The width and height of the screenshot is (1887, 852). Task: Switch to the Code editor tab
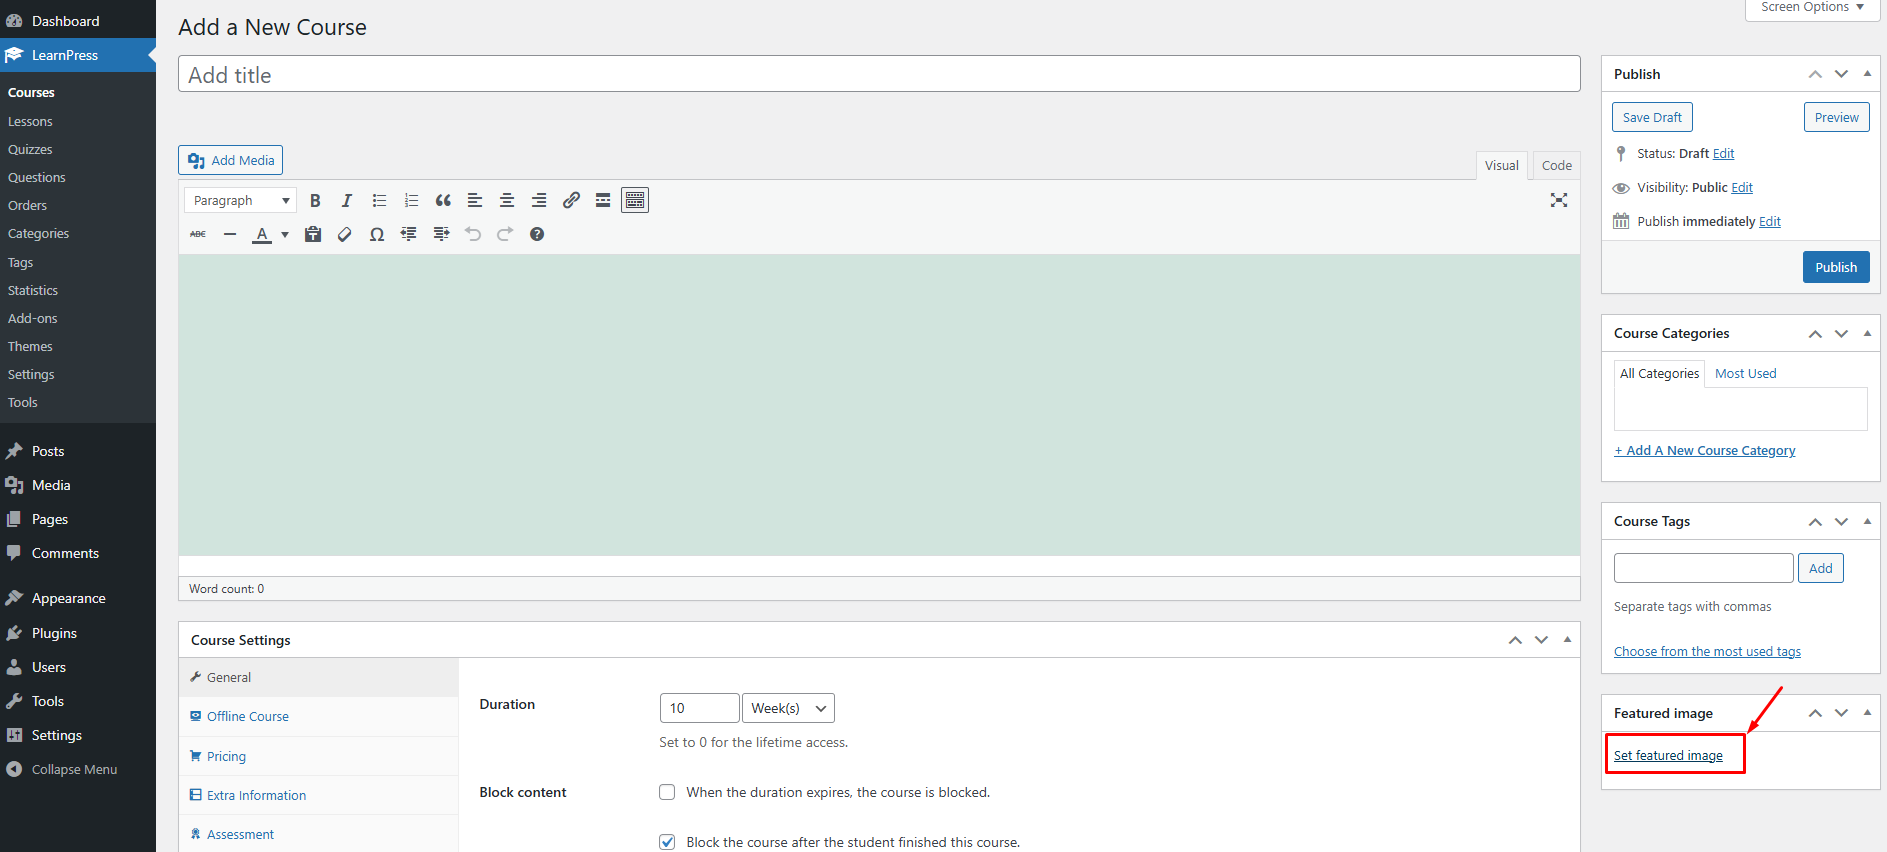[x=1556, y=166]
